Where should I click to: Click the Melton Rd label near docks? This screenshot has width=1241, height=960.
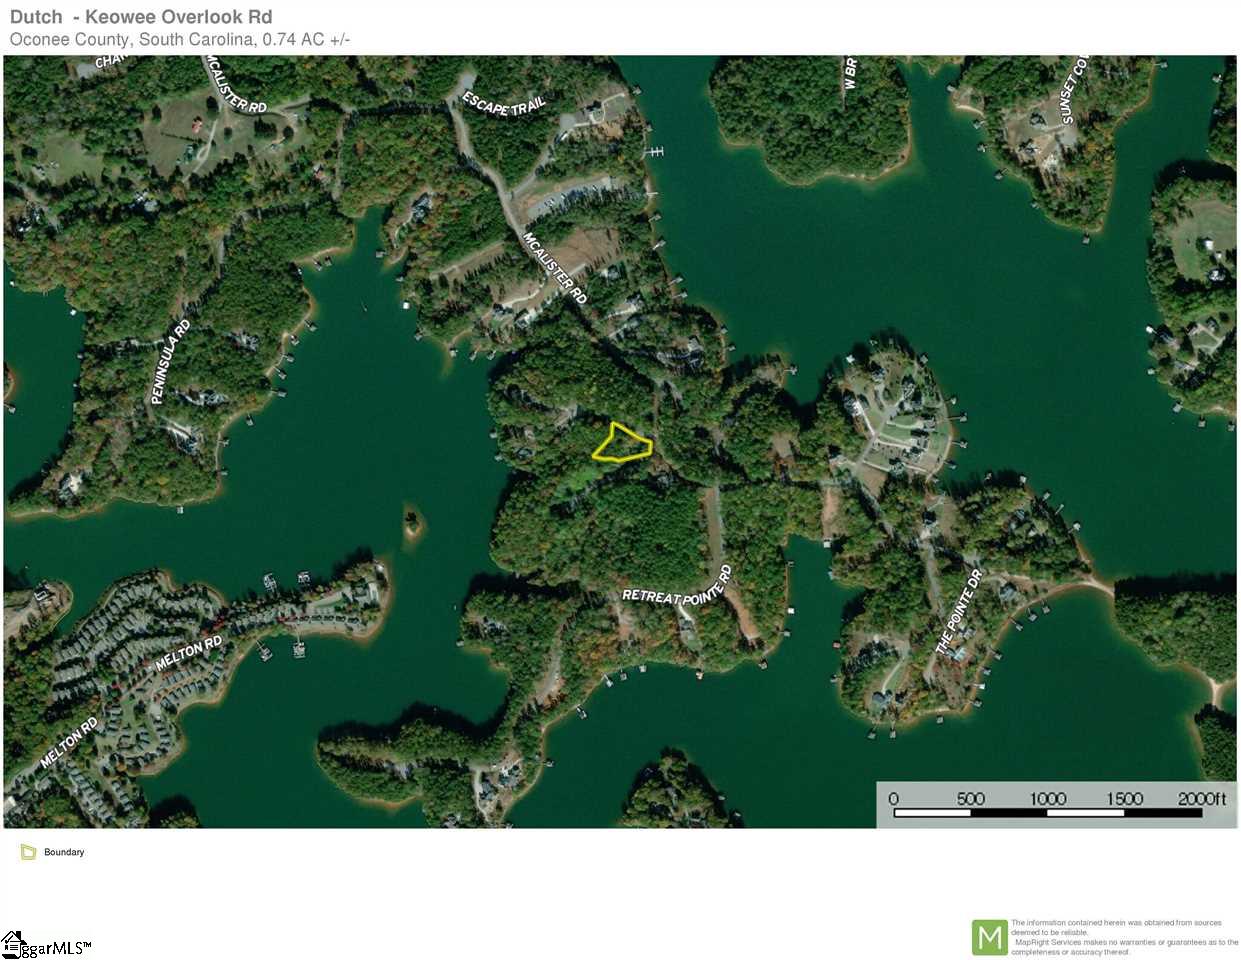click(189, 652)
